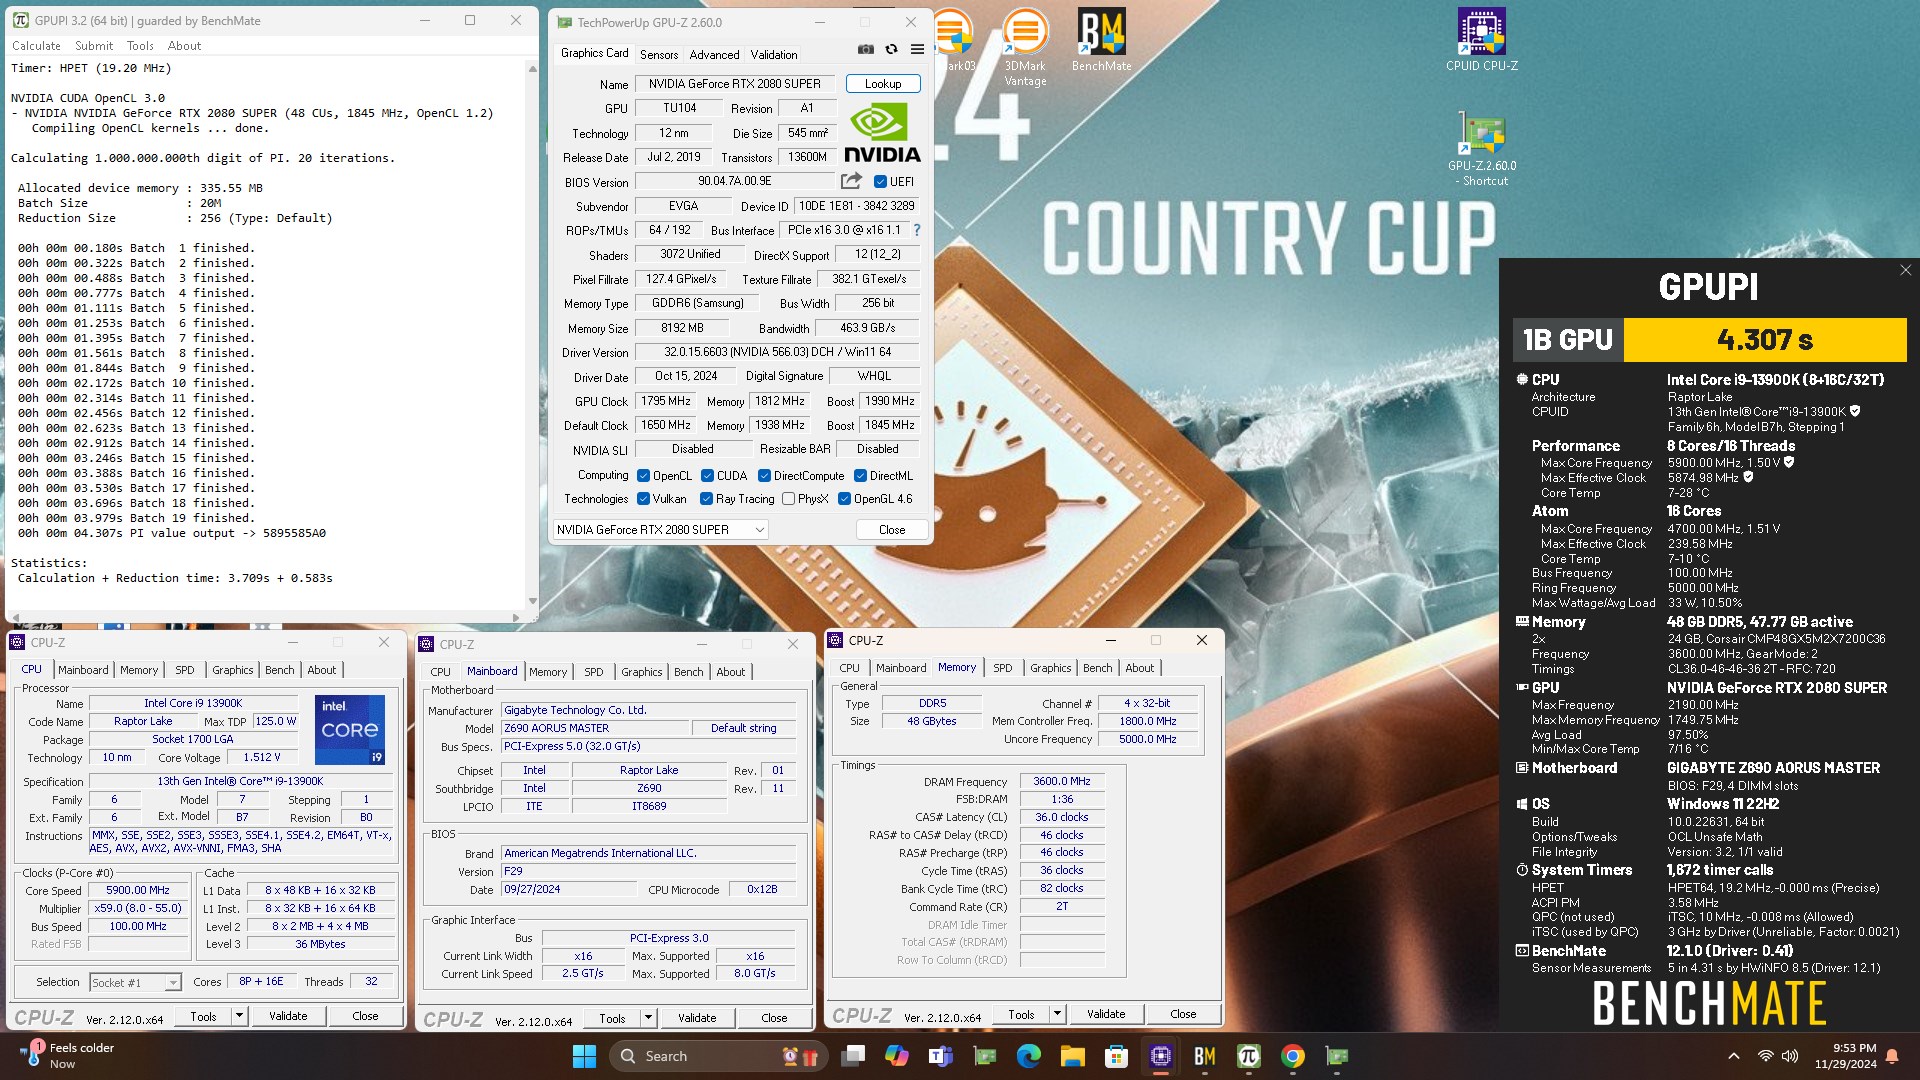The height and width of the screenshot is (1080, 1920).
Task: Close the BenchMate GPUPI result overlay
Action: (1905, 270)
